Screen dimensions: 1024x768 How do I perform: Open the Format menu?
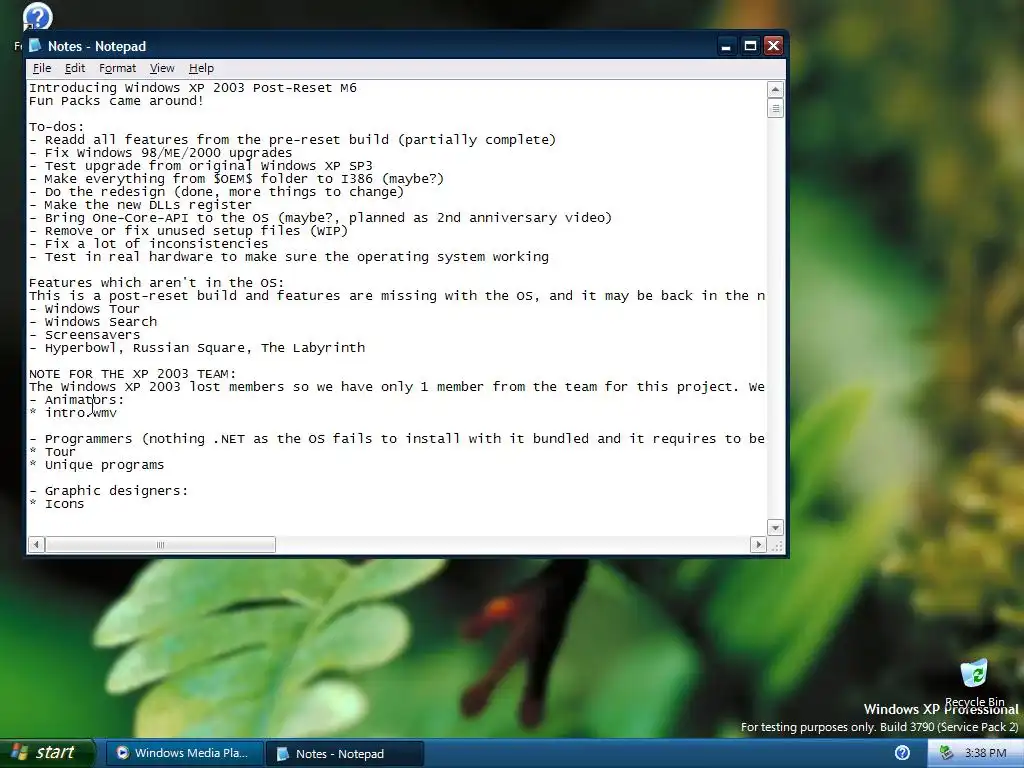pyautogui.click(x=118, y=68)
